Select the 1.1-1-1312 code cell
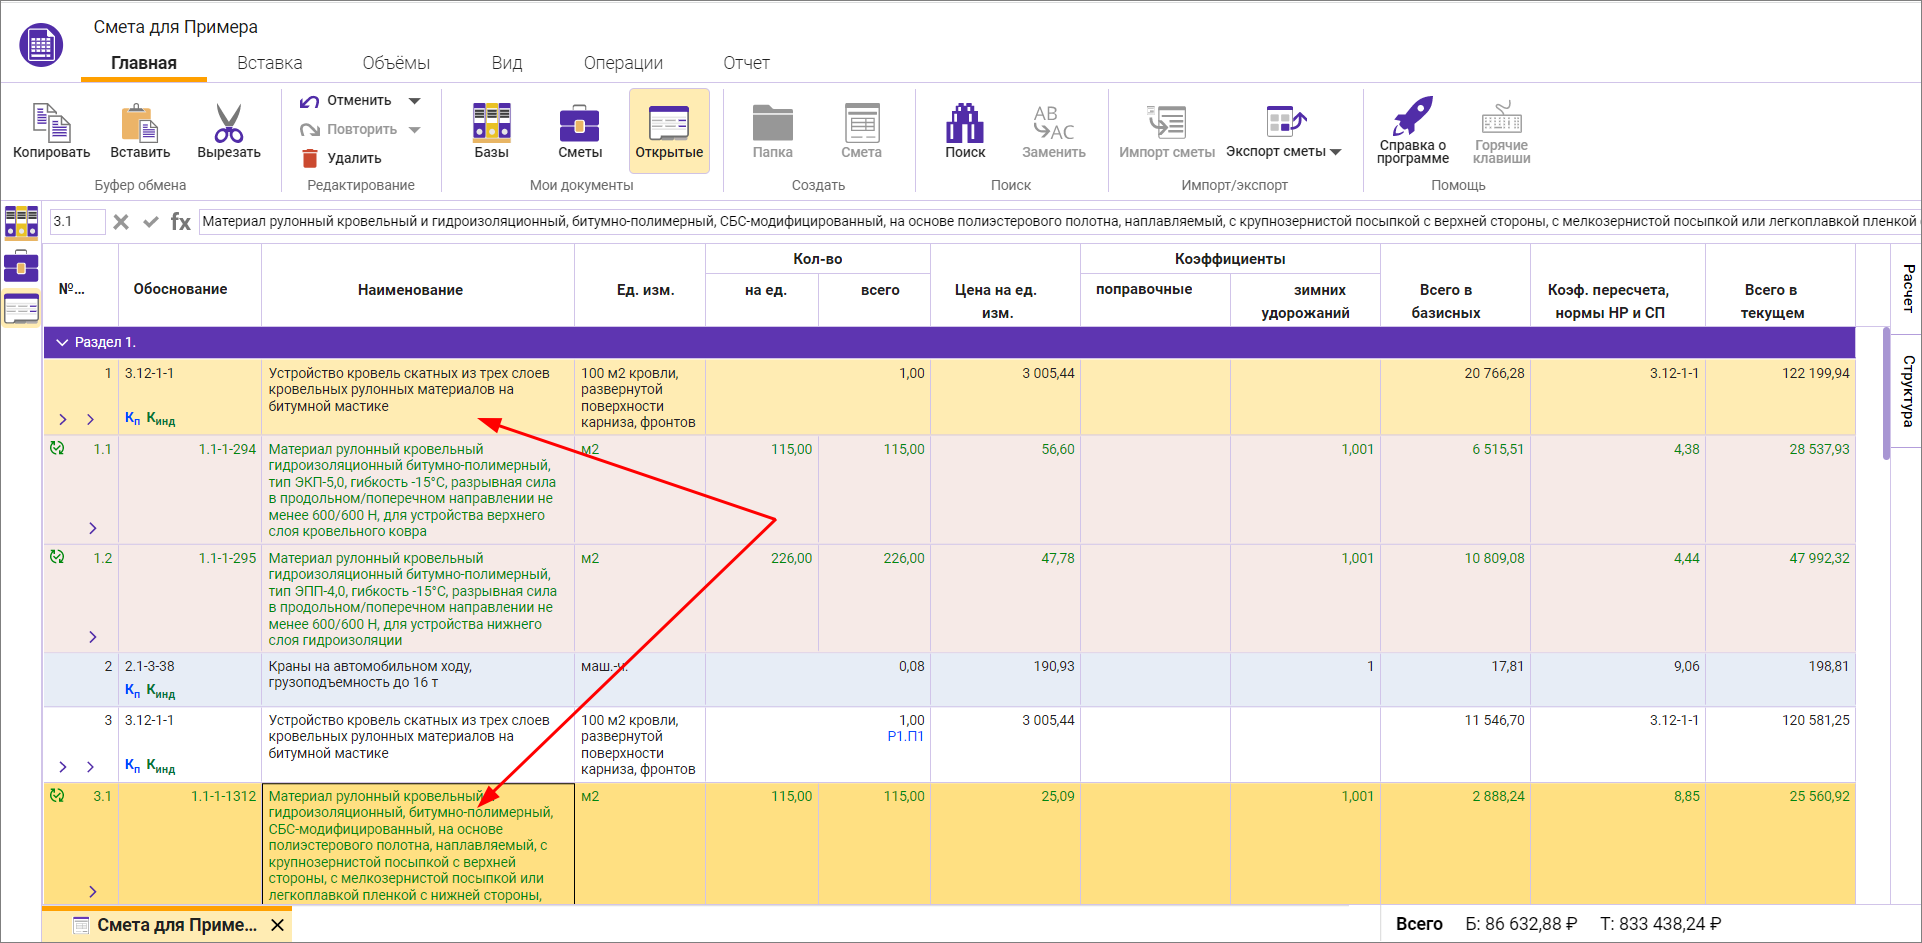Screen dimensions: 1922x943 [190, 844]
